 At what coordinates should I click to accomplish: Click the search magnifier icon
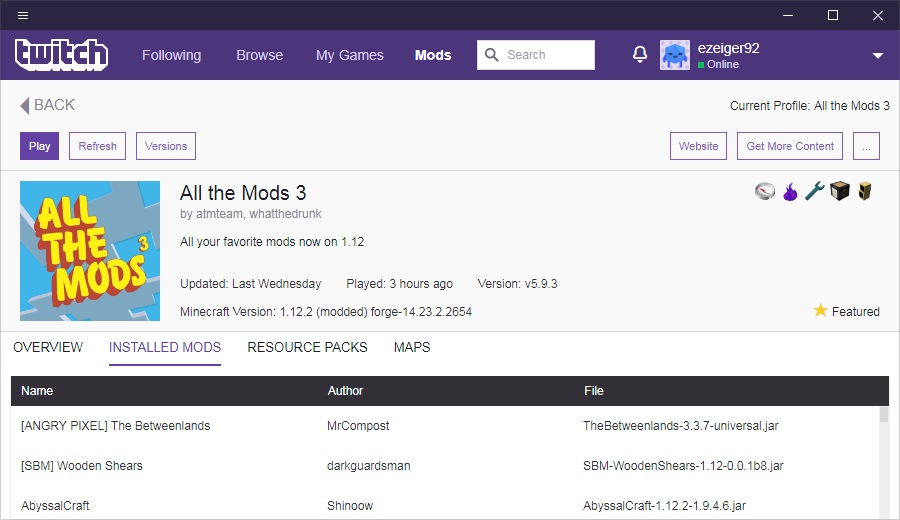click(491, 55)
